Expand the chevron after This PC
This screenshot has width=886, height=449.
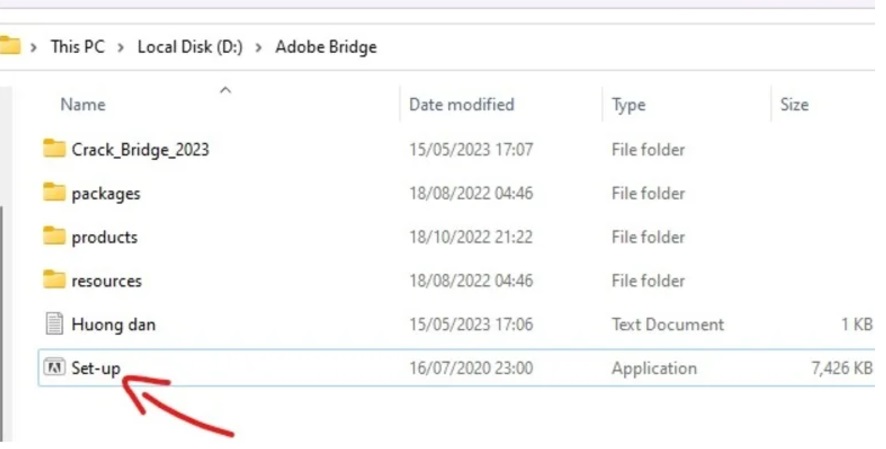click(120, 47)
